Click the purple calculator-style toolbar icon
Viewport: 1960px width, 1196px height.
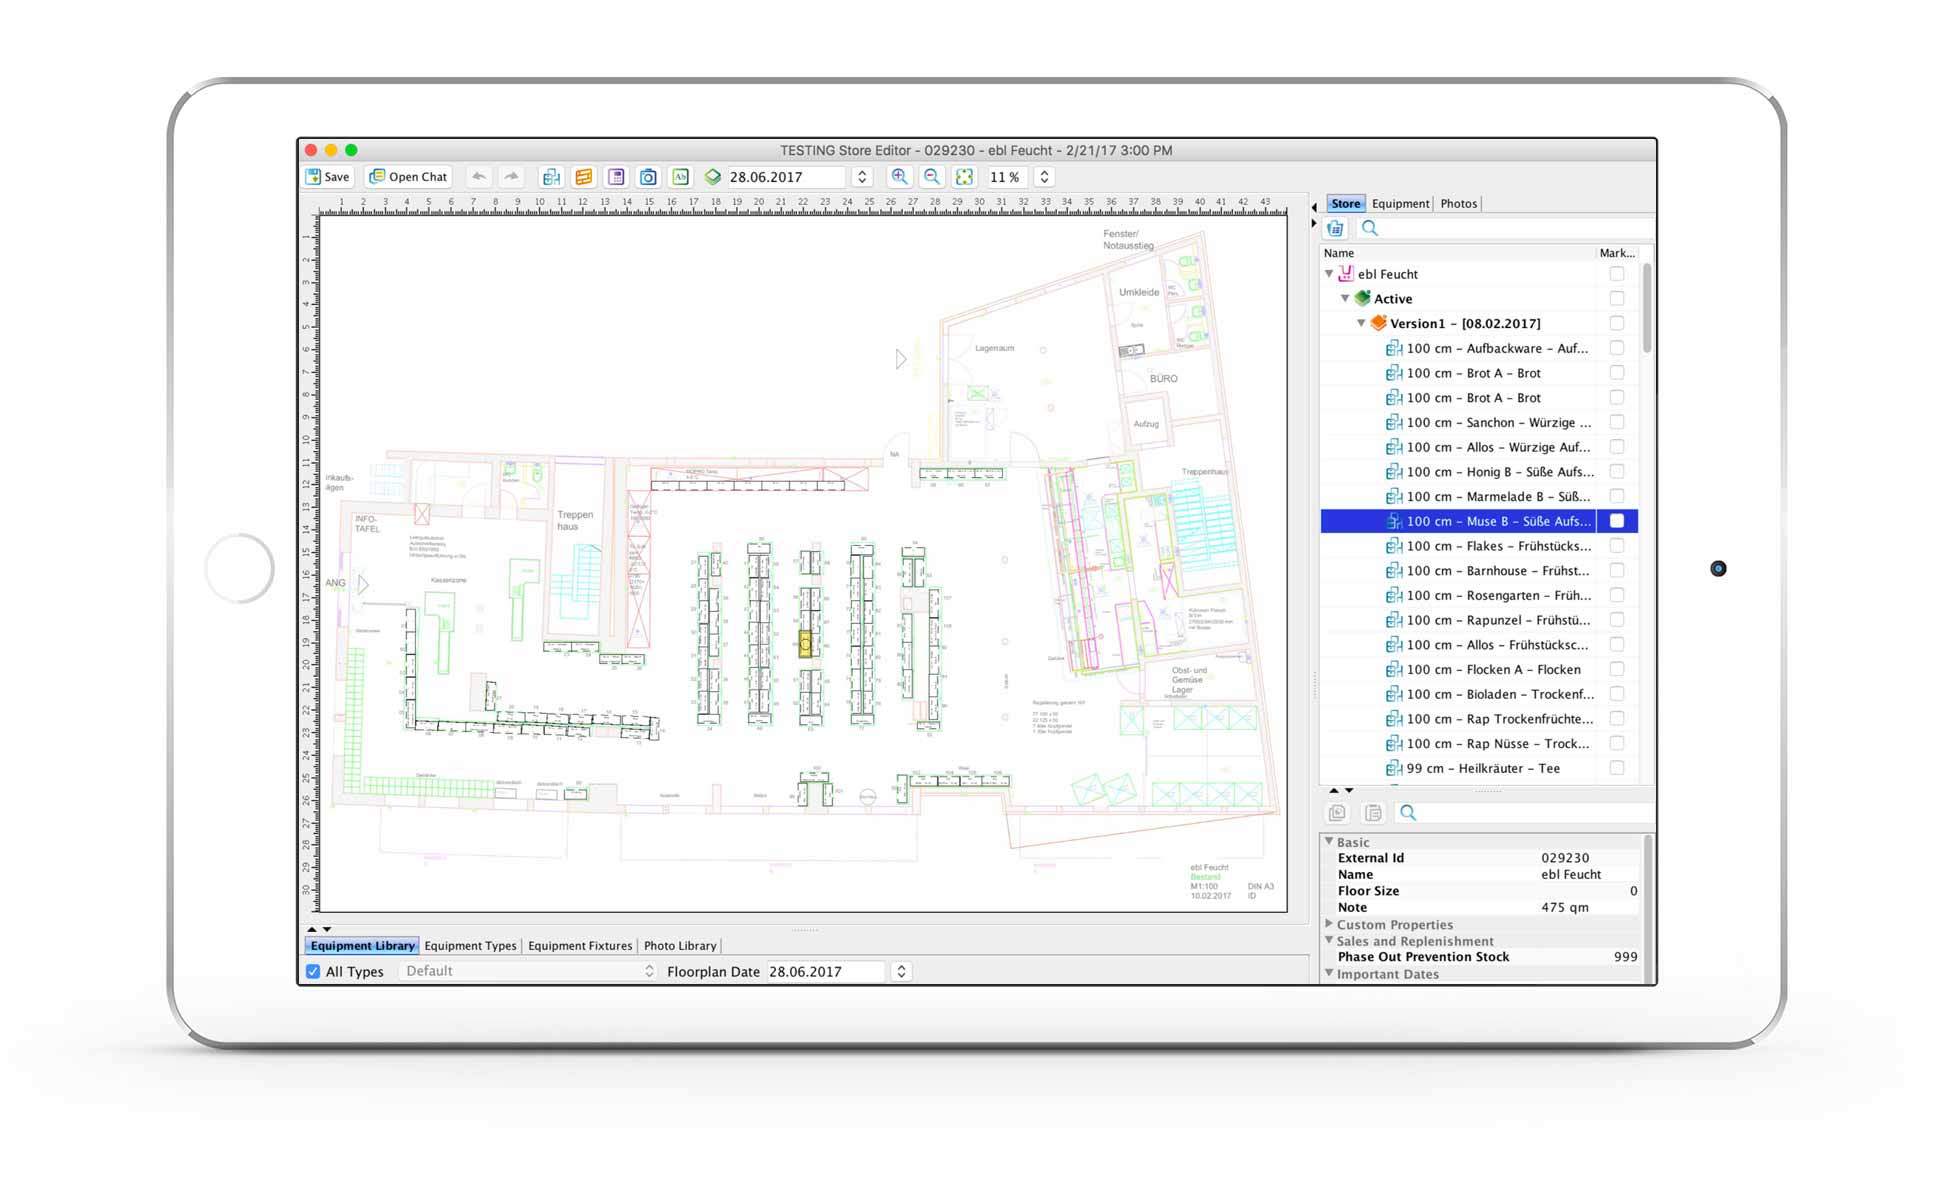[616, 177]
